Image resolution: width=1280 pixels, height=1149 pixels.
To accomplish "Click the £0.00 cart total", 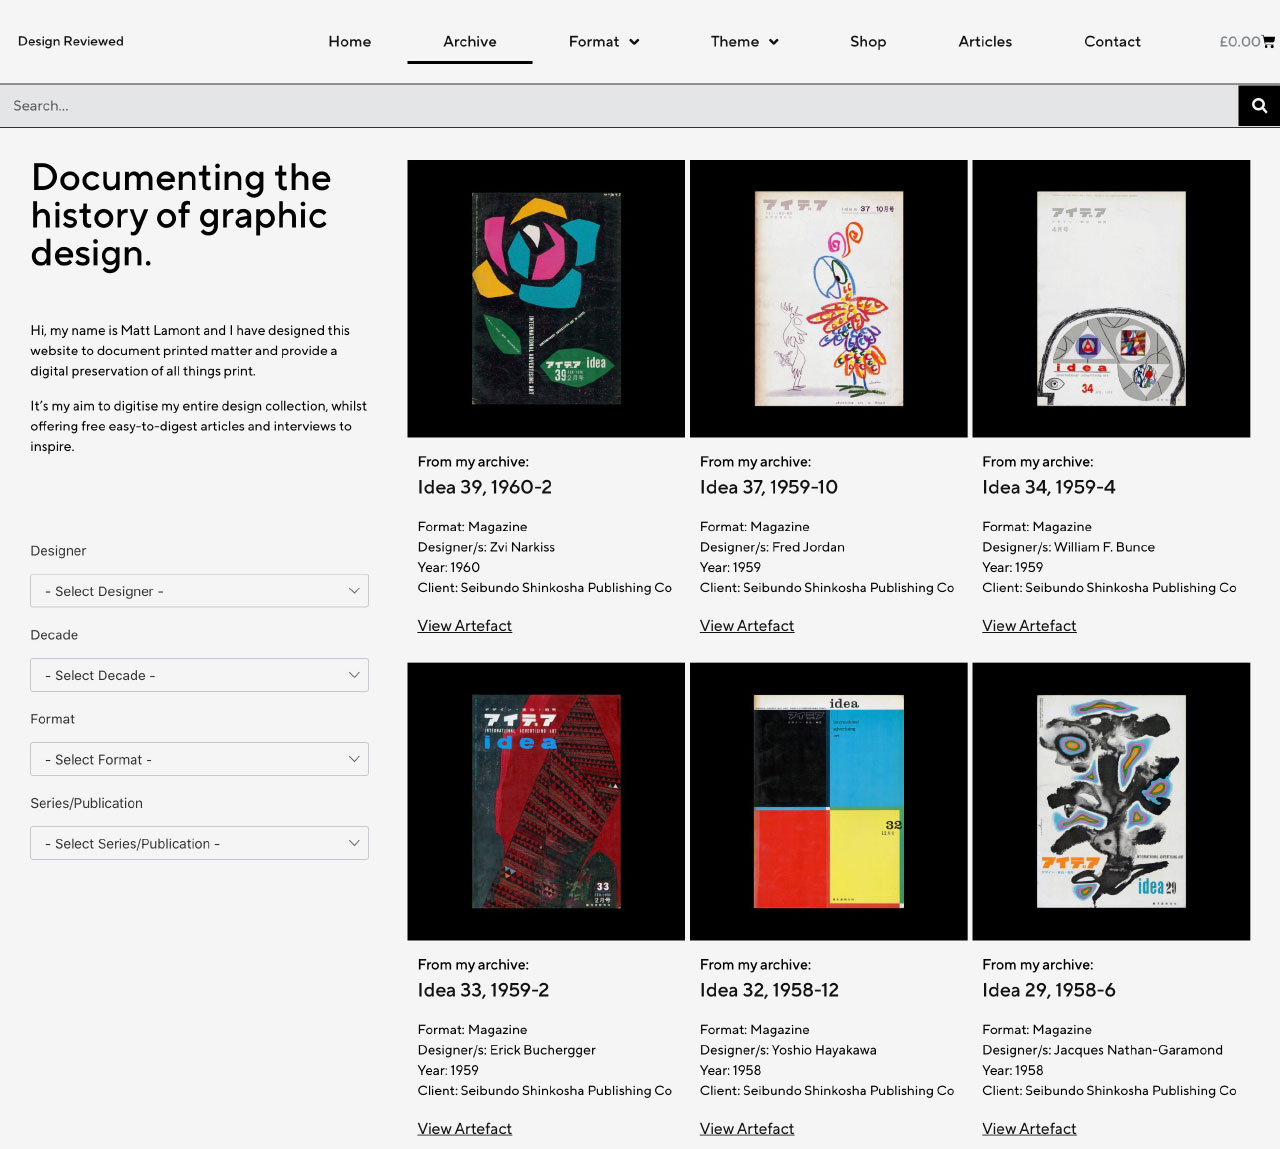I will [1240, 41].
